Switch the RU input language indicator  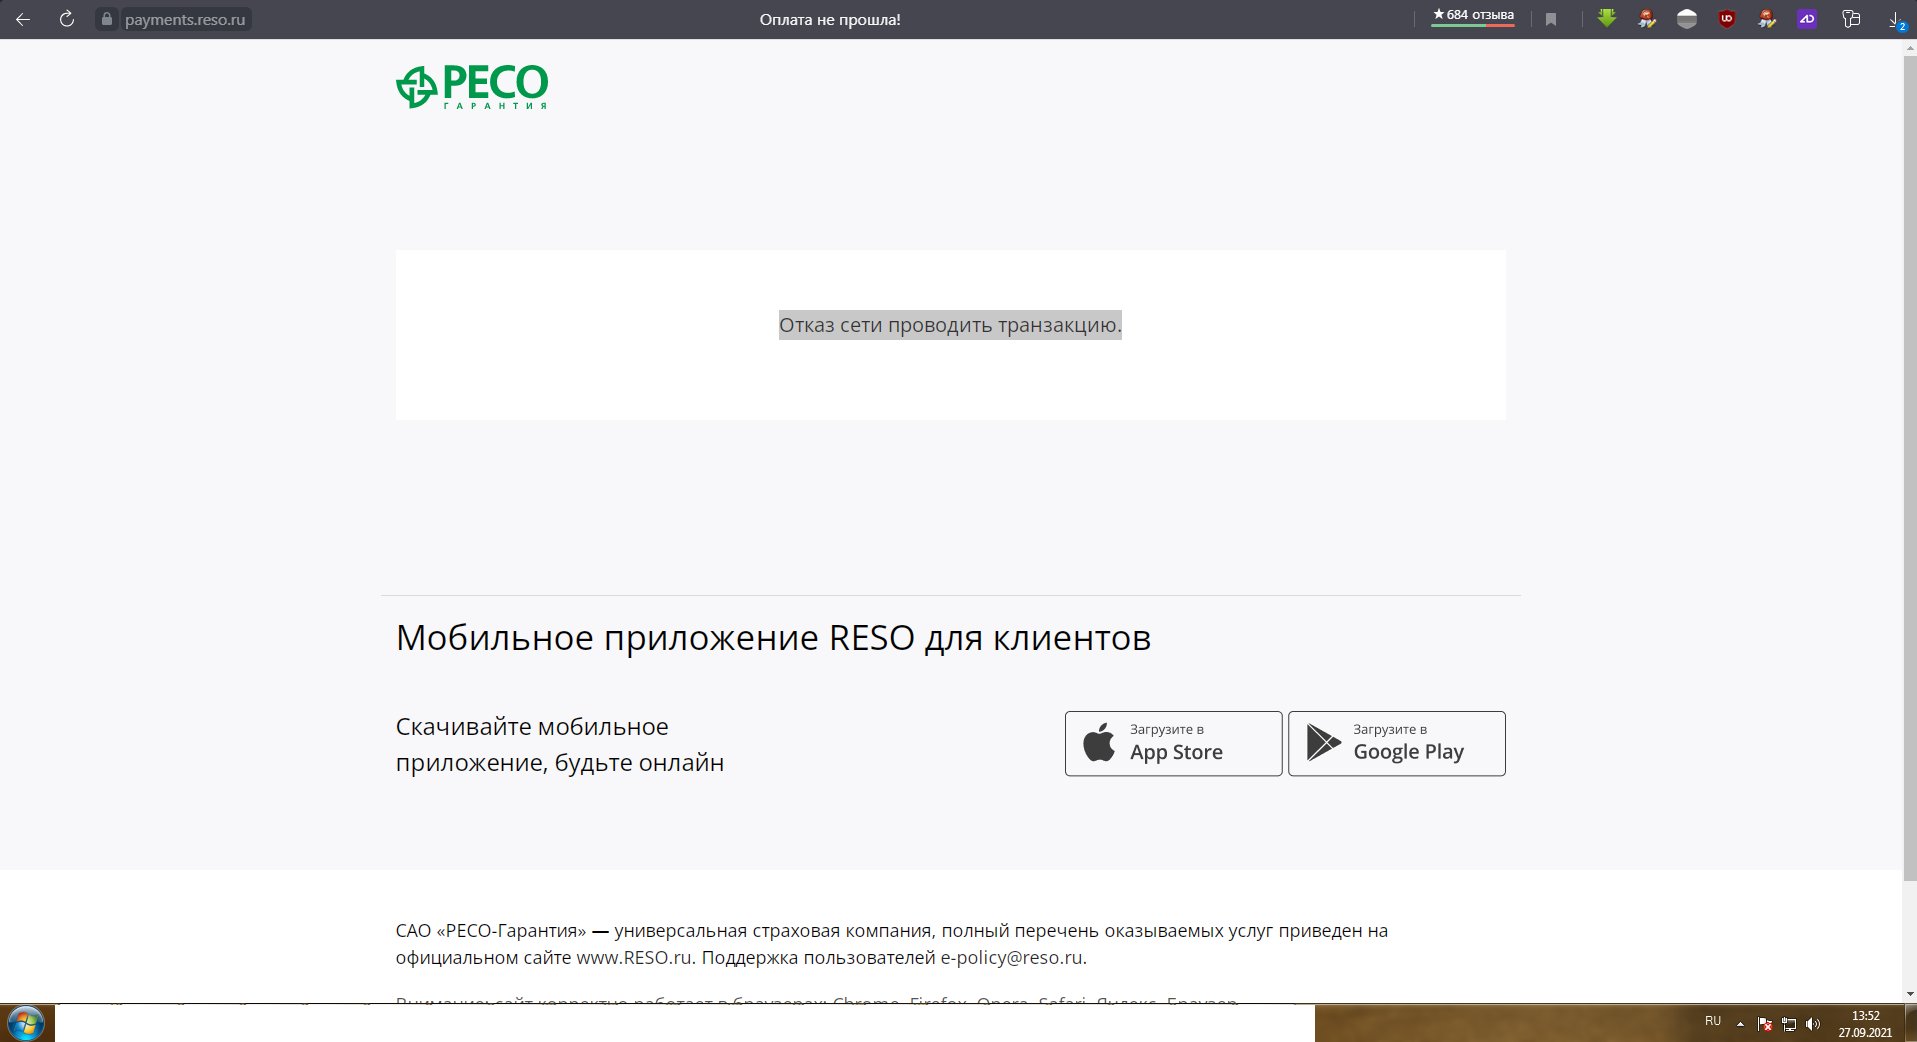point(1713,1022)
